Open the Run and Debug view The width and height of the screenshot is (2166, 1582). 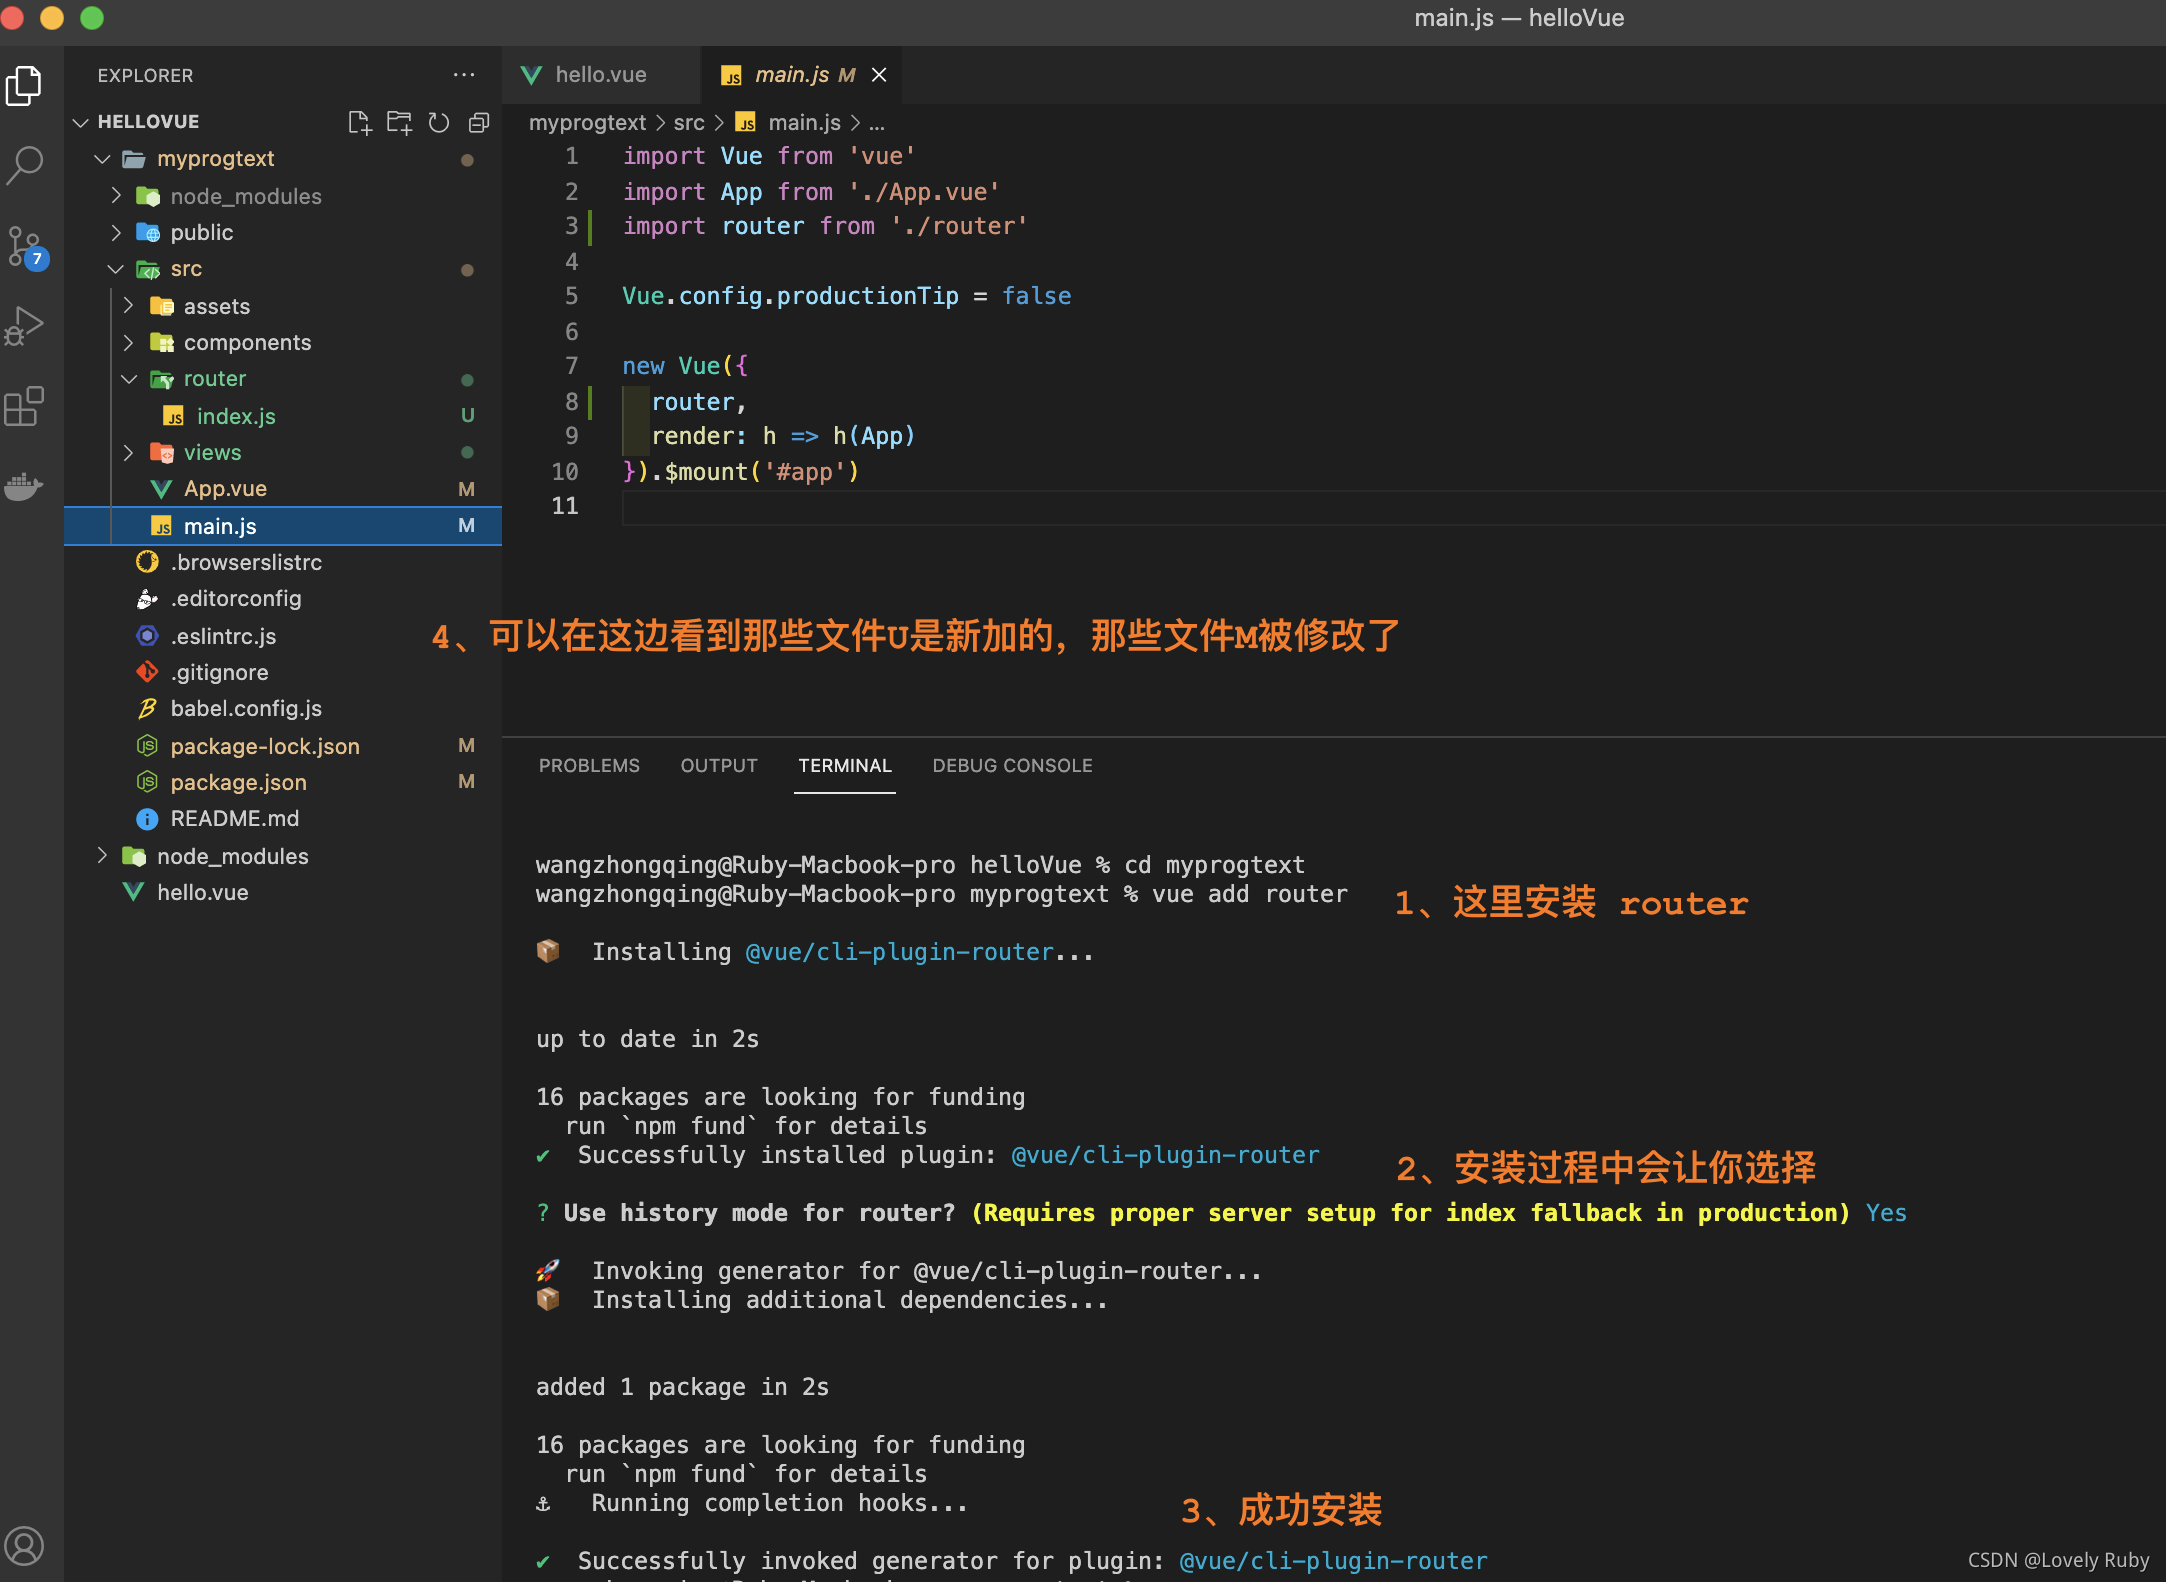coord(25,326)
